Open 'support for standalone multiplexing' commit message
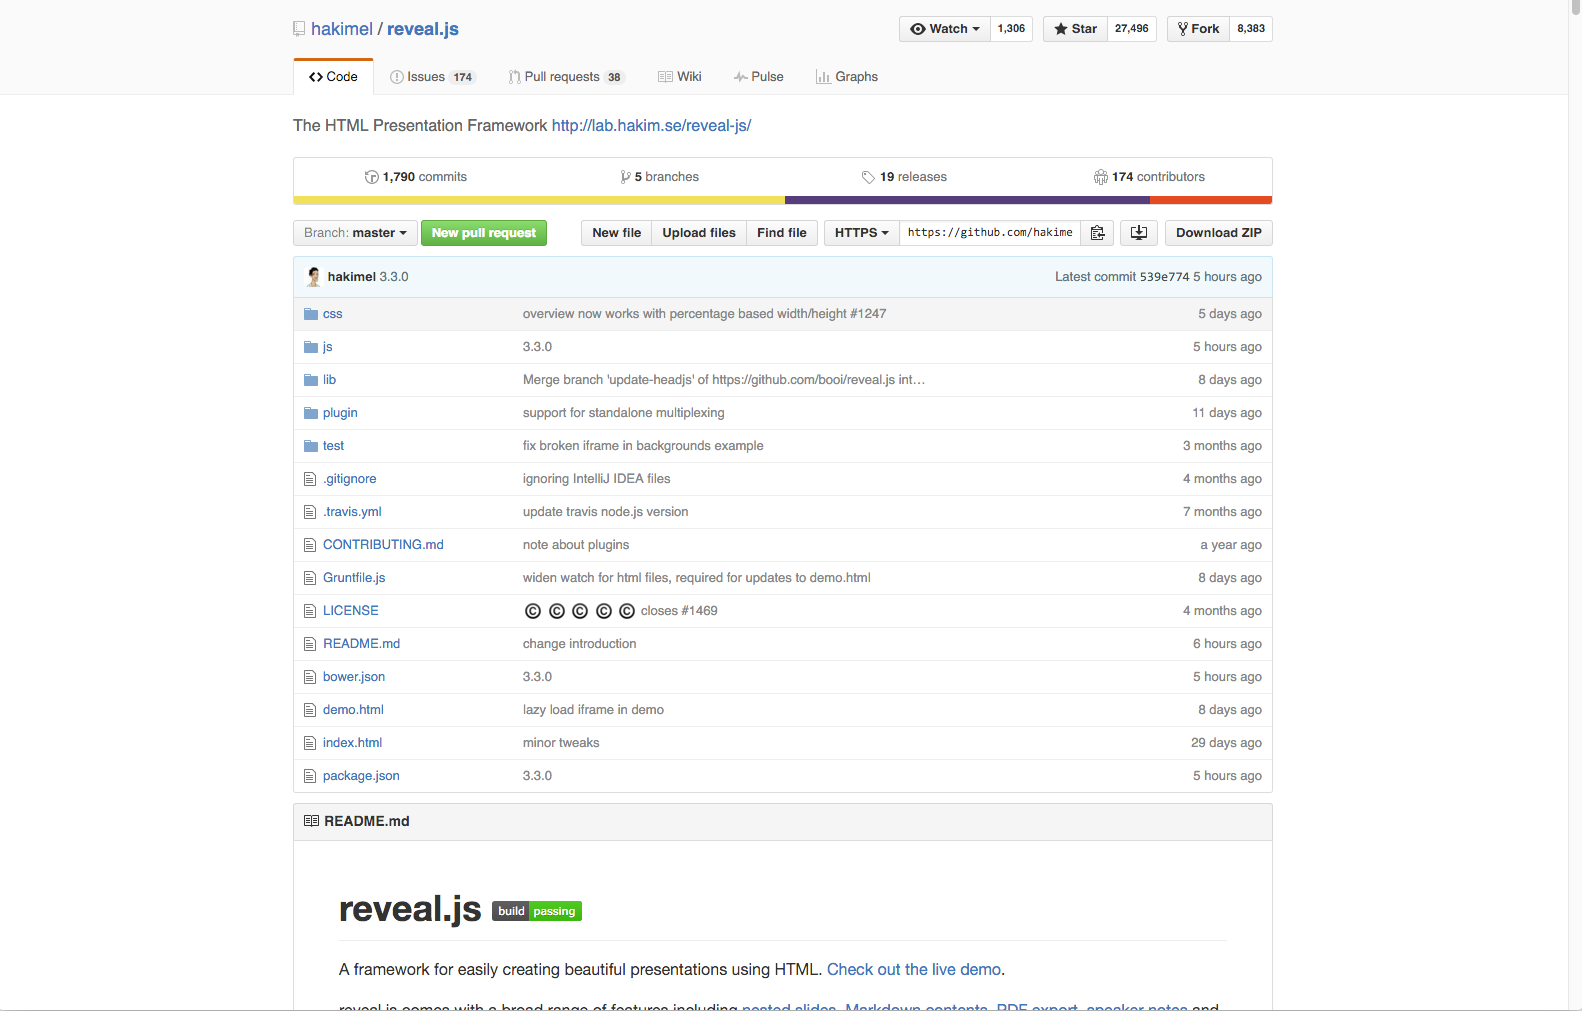Image resolution: width=1582 pixels, height=1011 pixels. [x=624, y=413]
